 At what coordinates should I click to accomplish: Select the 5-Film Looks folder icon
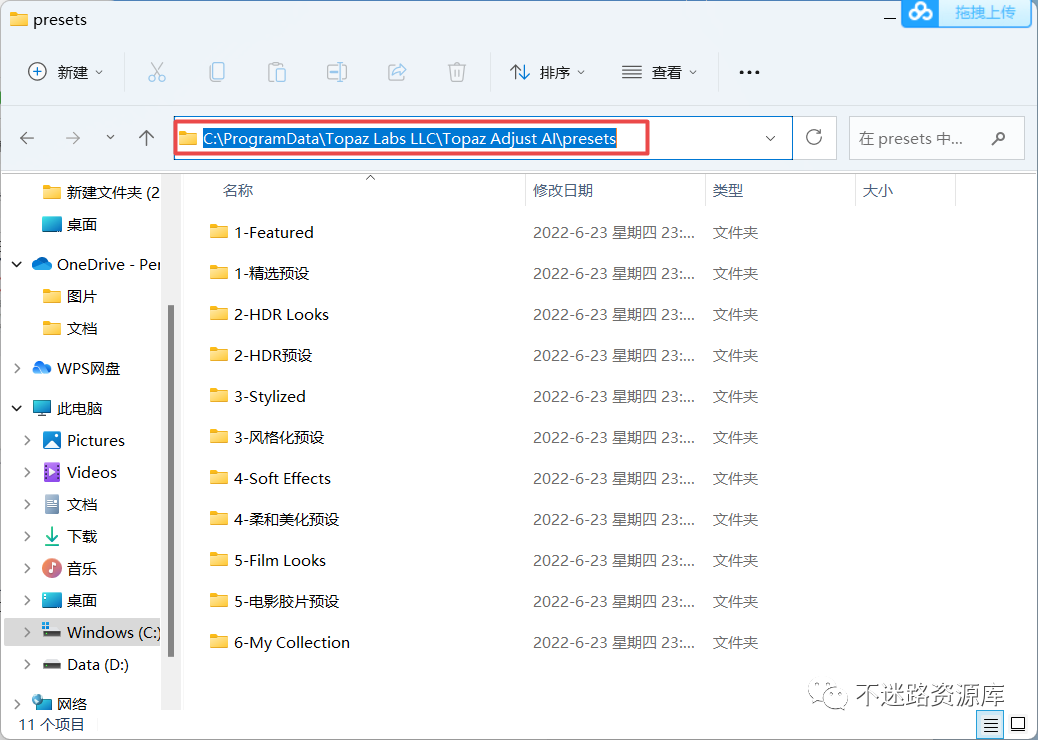point(219,560)
